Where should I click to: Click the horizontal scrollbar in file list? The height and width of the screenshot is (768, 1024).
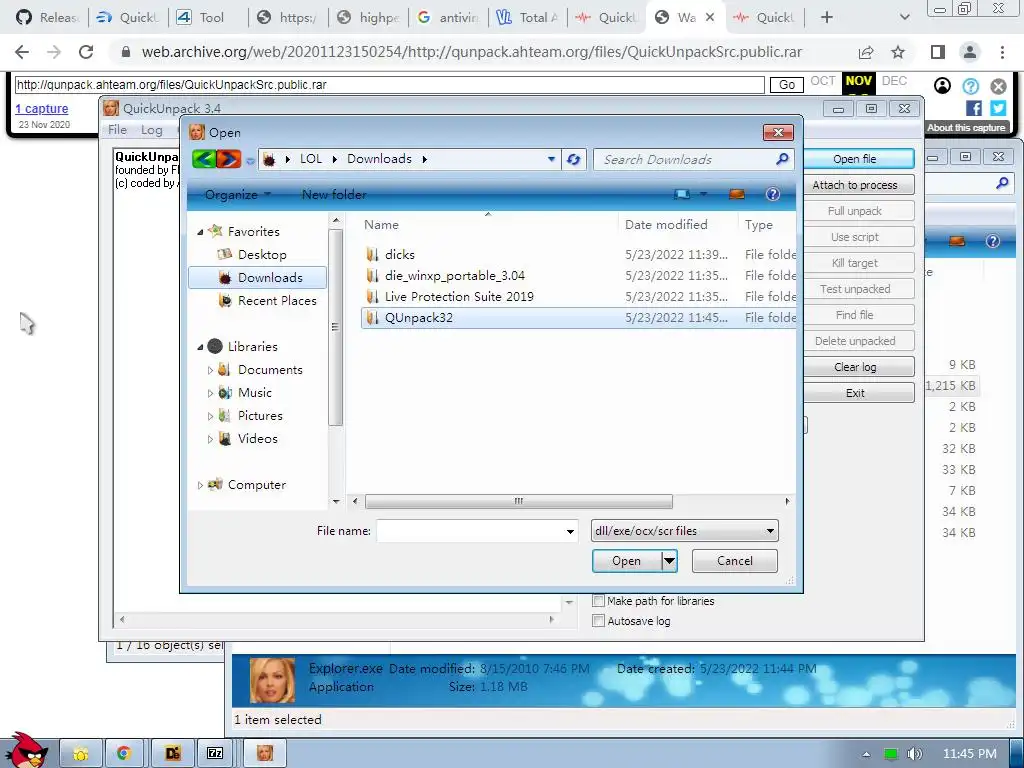(x=519, y=502)
